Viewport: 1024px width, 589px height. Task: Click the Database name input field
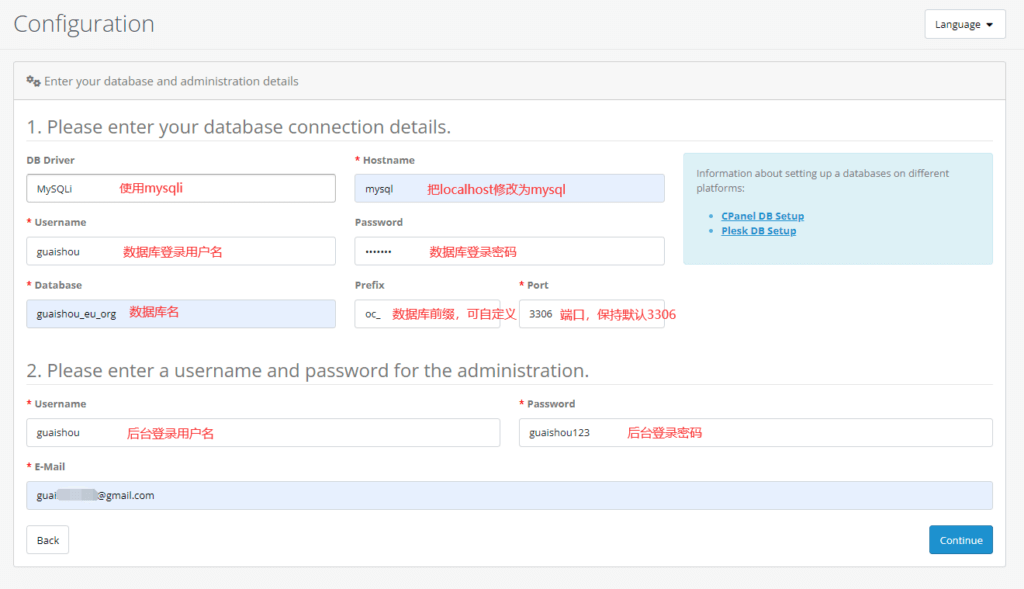(x=180, y=313)
